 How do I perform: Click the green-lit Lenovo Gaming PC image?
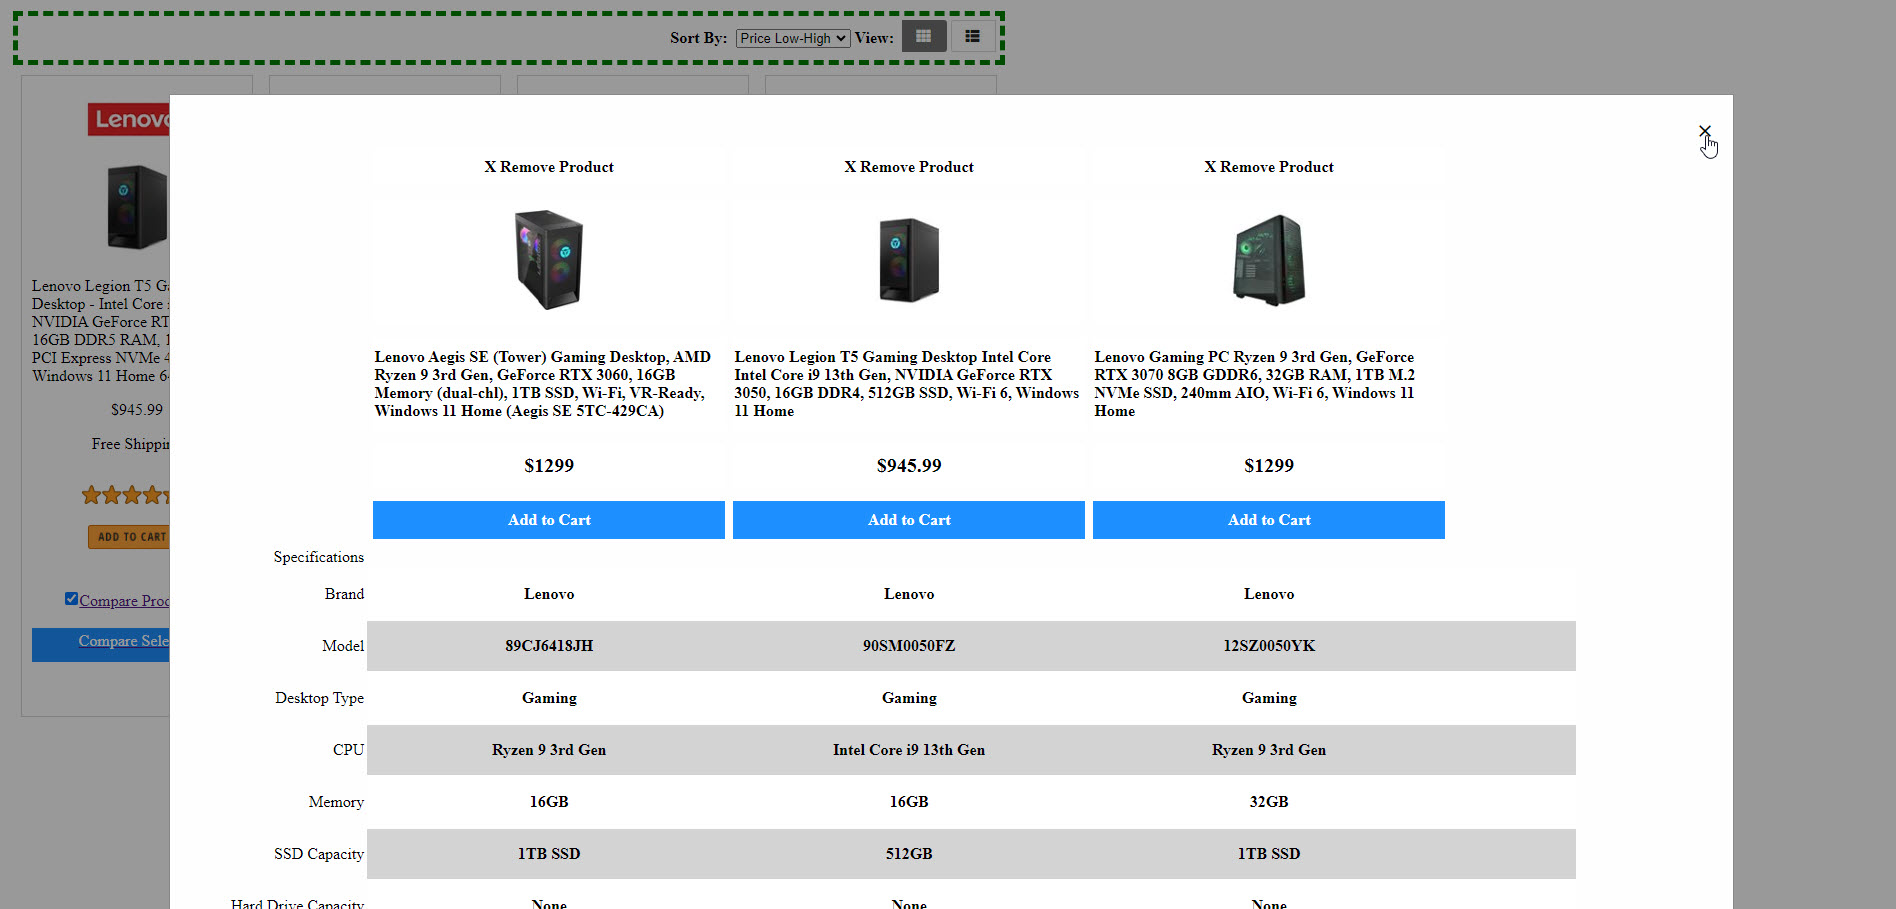[x=1268, y=260]
